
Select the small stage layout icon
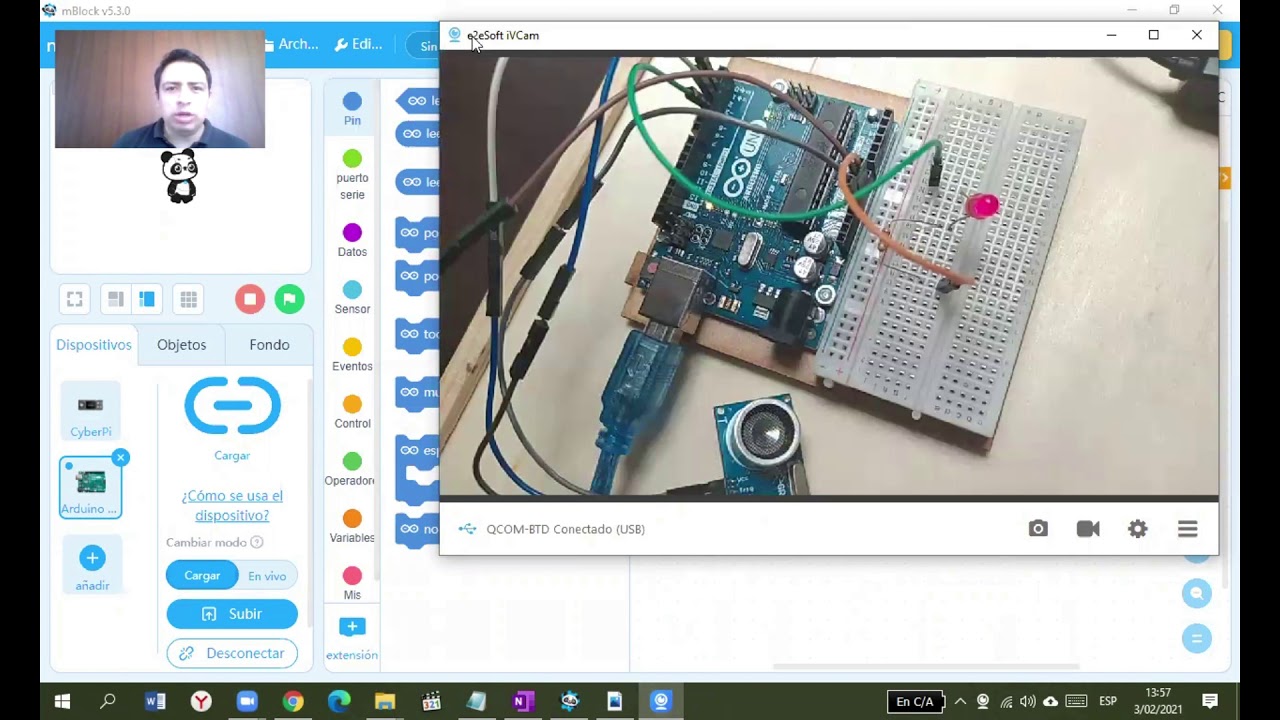coord(116,299)
